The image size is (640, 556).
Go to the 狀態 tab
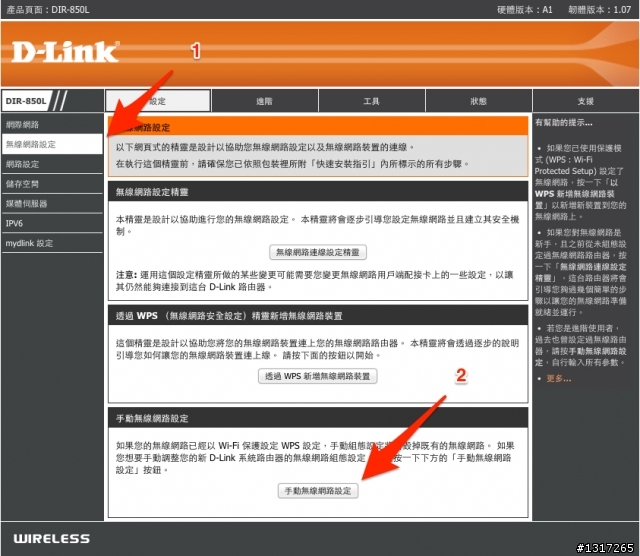[478, 101]
